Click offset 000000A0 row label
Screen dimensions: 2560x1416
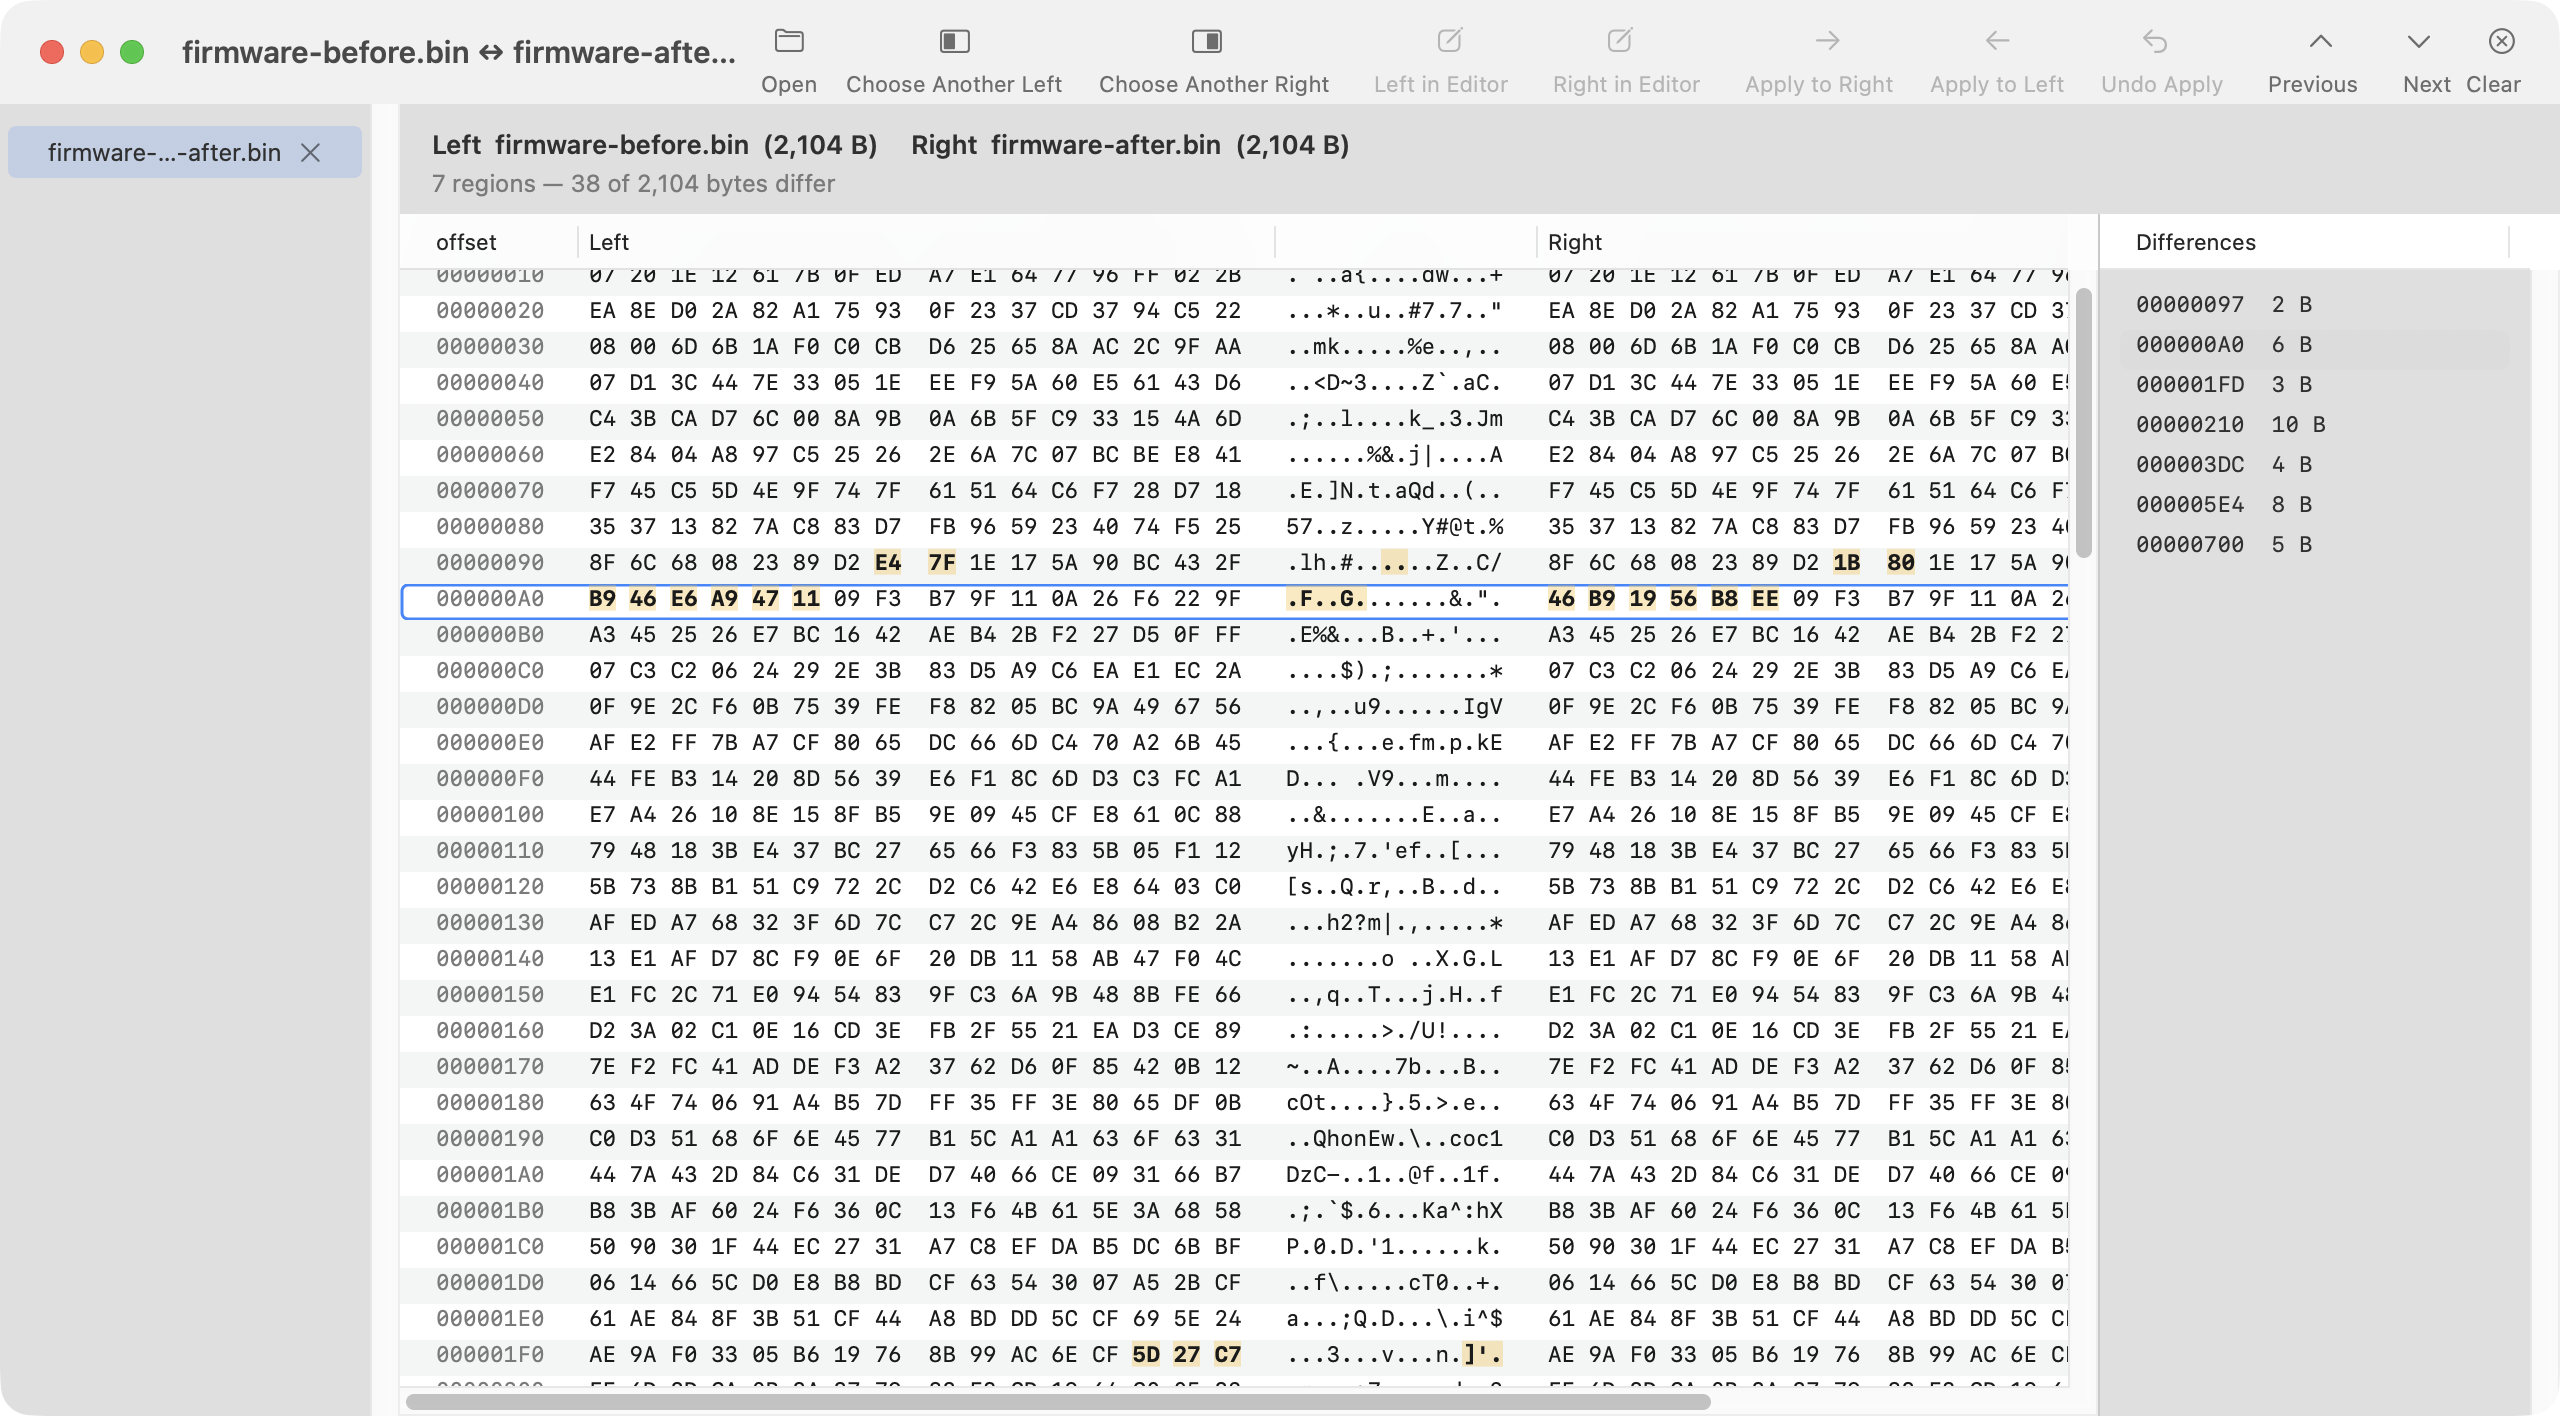[x=490, y=599]
